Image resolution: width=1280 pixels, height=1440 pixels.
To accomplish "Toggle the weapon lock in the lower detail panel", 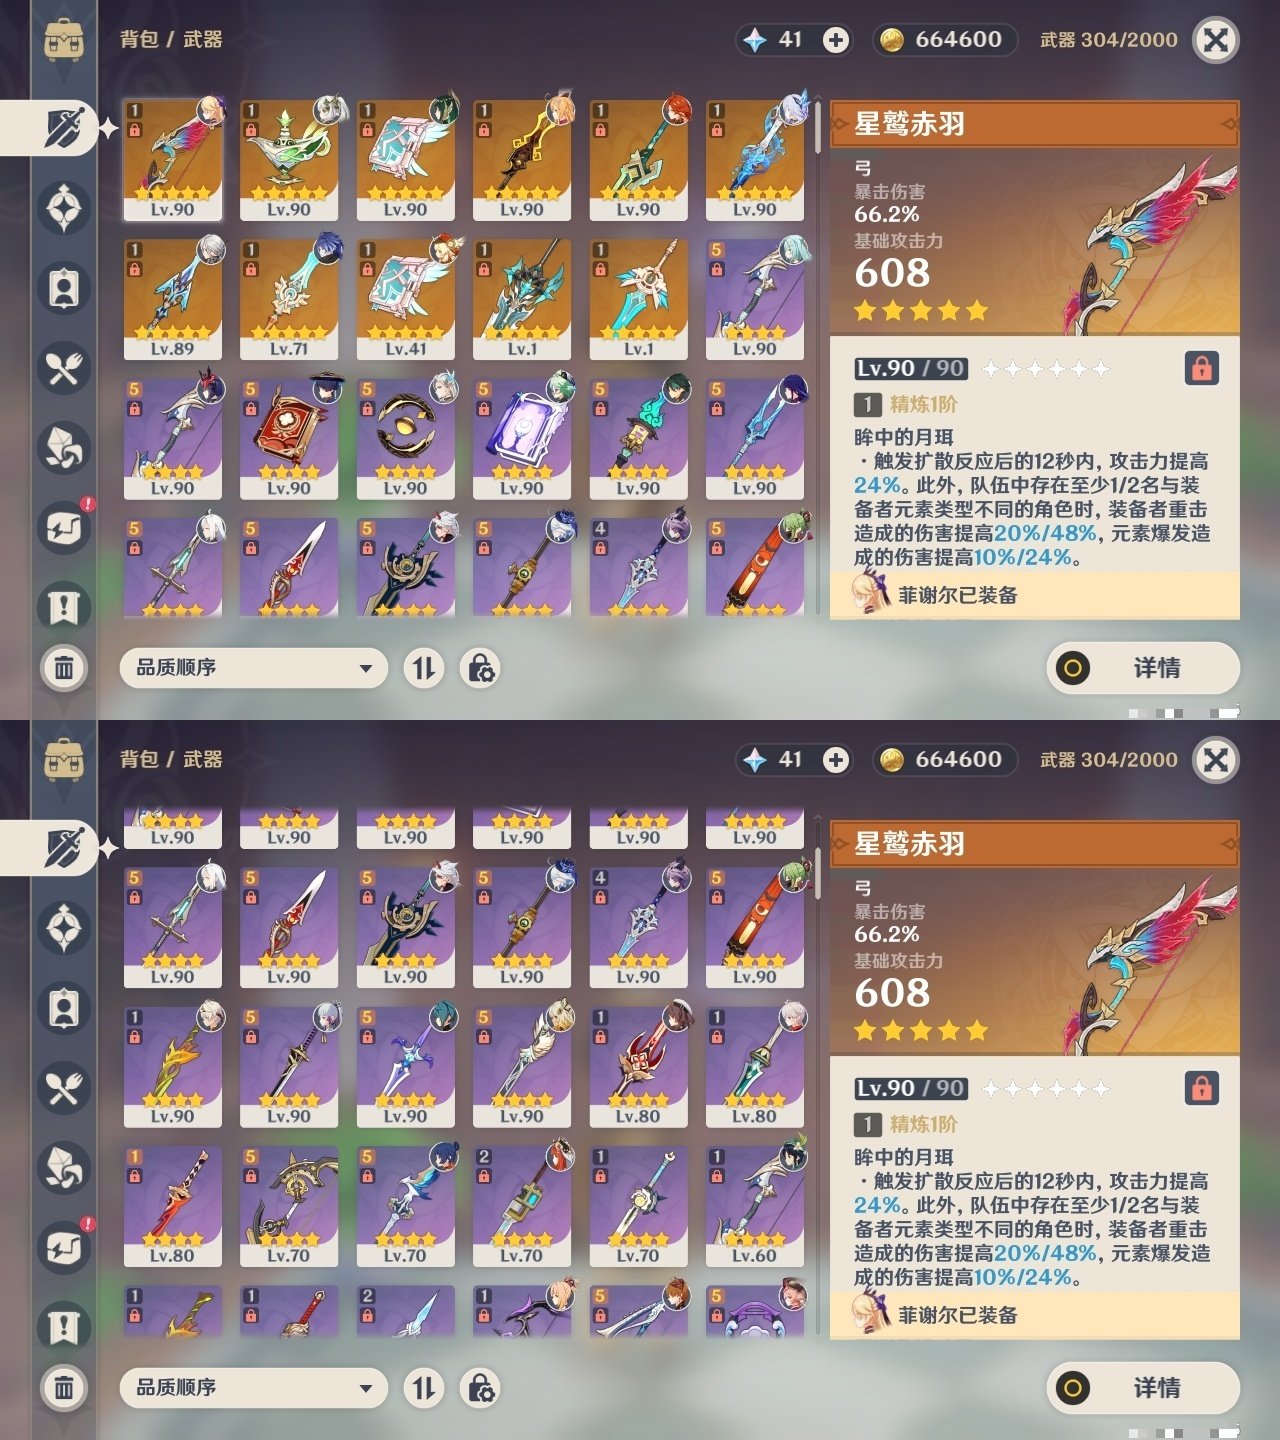I will click(1201, 1088).
